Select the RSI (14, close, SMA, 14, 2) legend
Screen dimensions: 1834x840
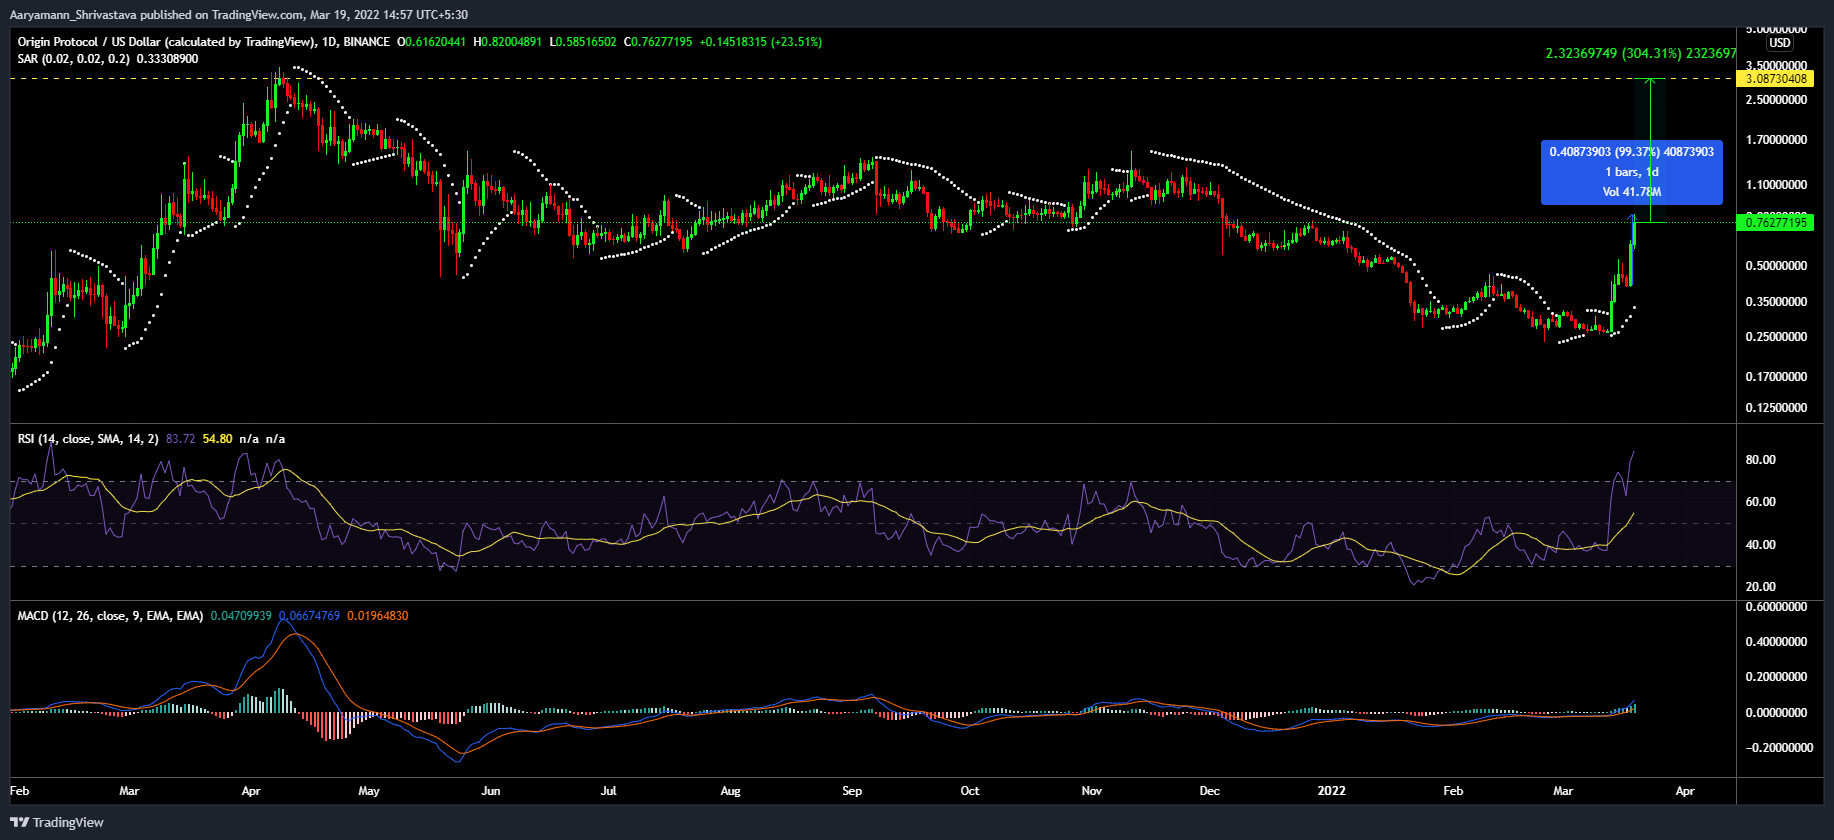tap(88, 439)
